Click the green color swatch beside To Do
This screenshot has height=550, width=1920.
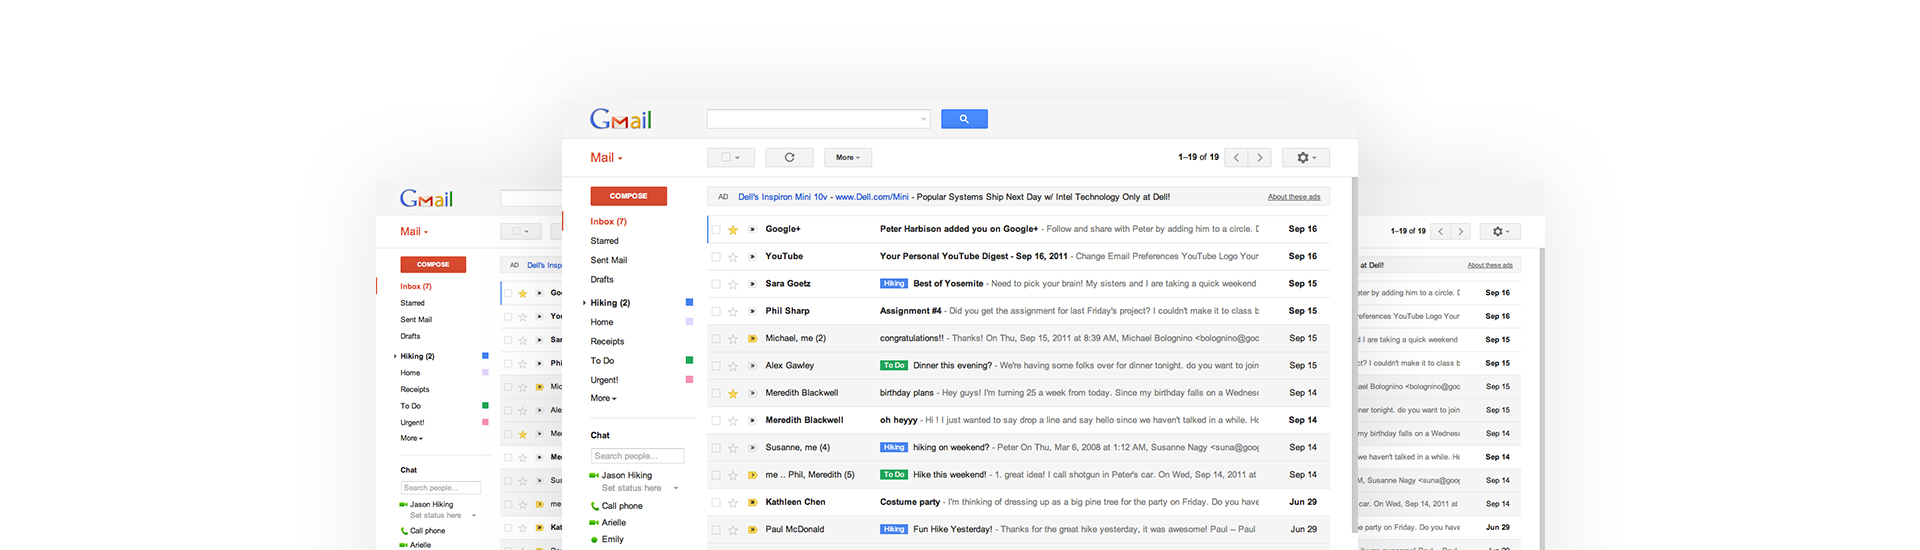click(689, 360)
